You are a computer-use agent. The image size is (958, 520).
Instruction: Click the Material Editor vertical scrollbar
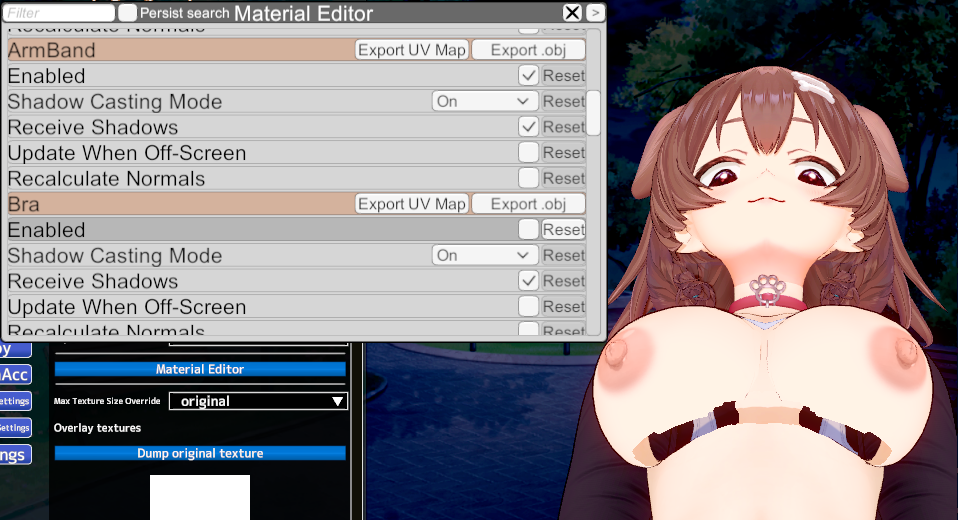(594, 113)
